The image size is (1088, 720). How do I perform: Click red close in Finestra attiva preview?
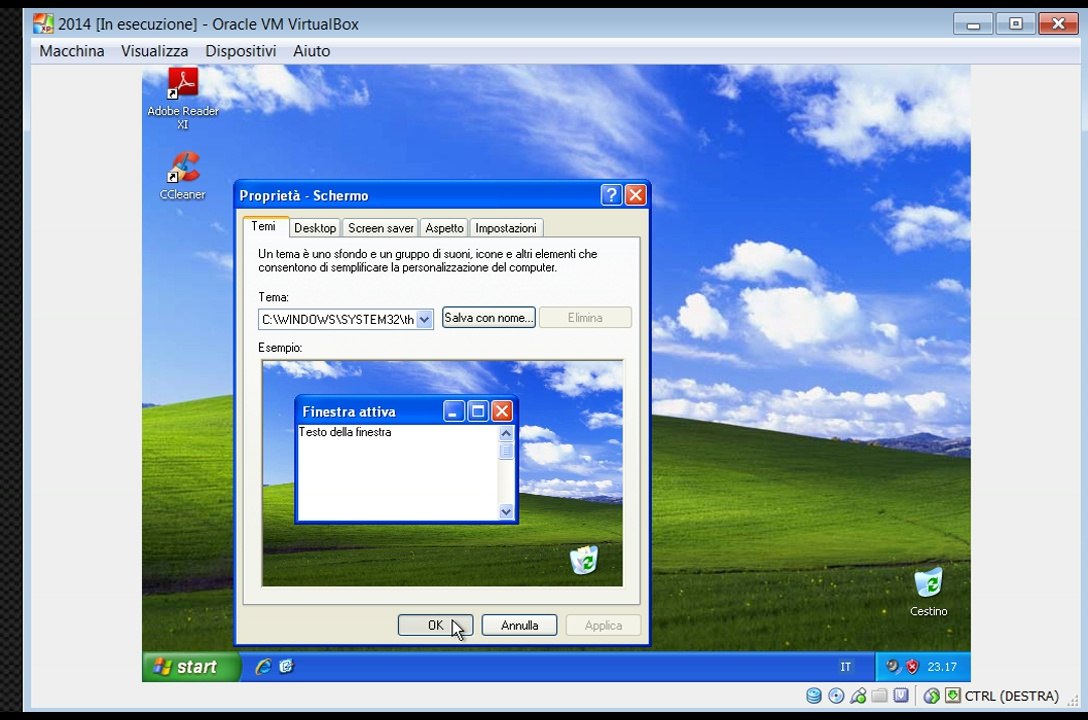click(x=502, y=411)
